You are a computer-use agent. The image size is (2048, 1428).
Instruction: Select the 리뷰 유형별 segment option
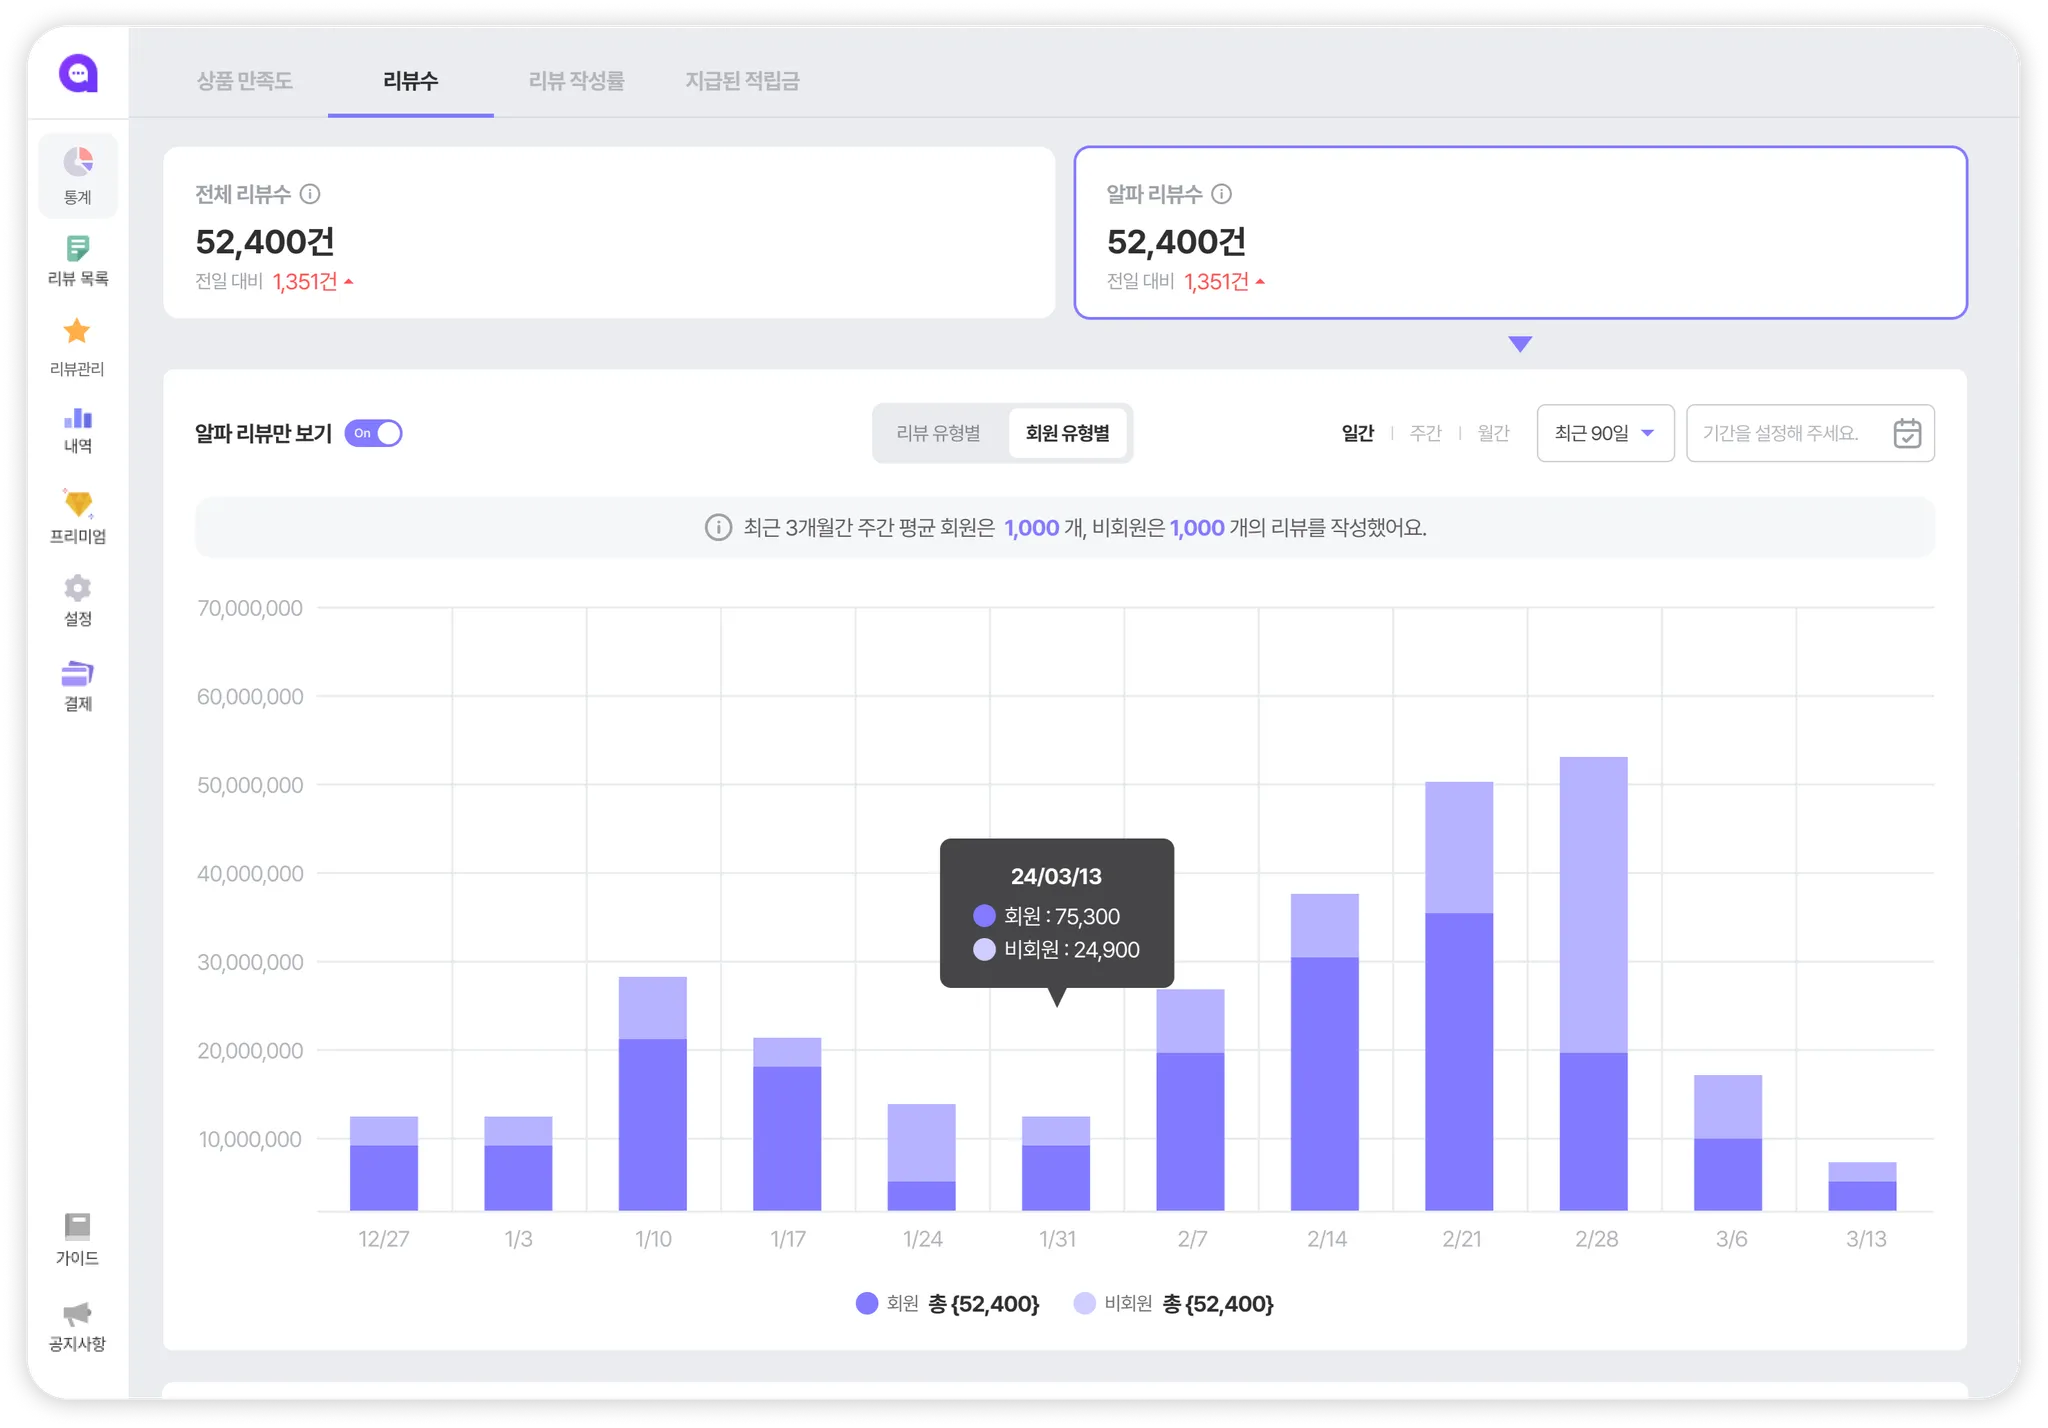[x=938, y=433]
